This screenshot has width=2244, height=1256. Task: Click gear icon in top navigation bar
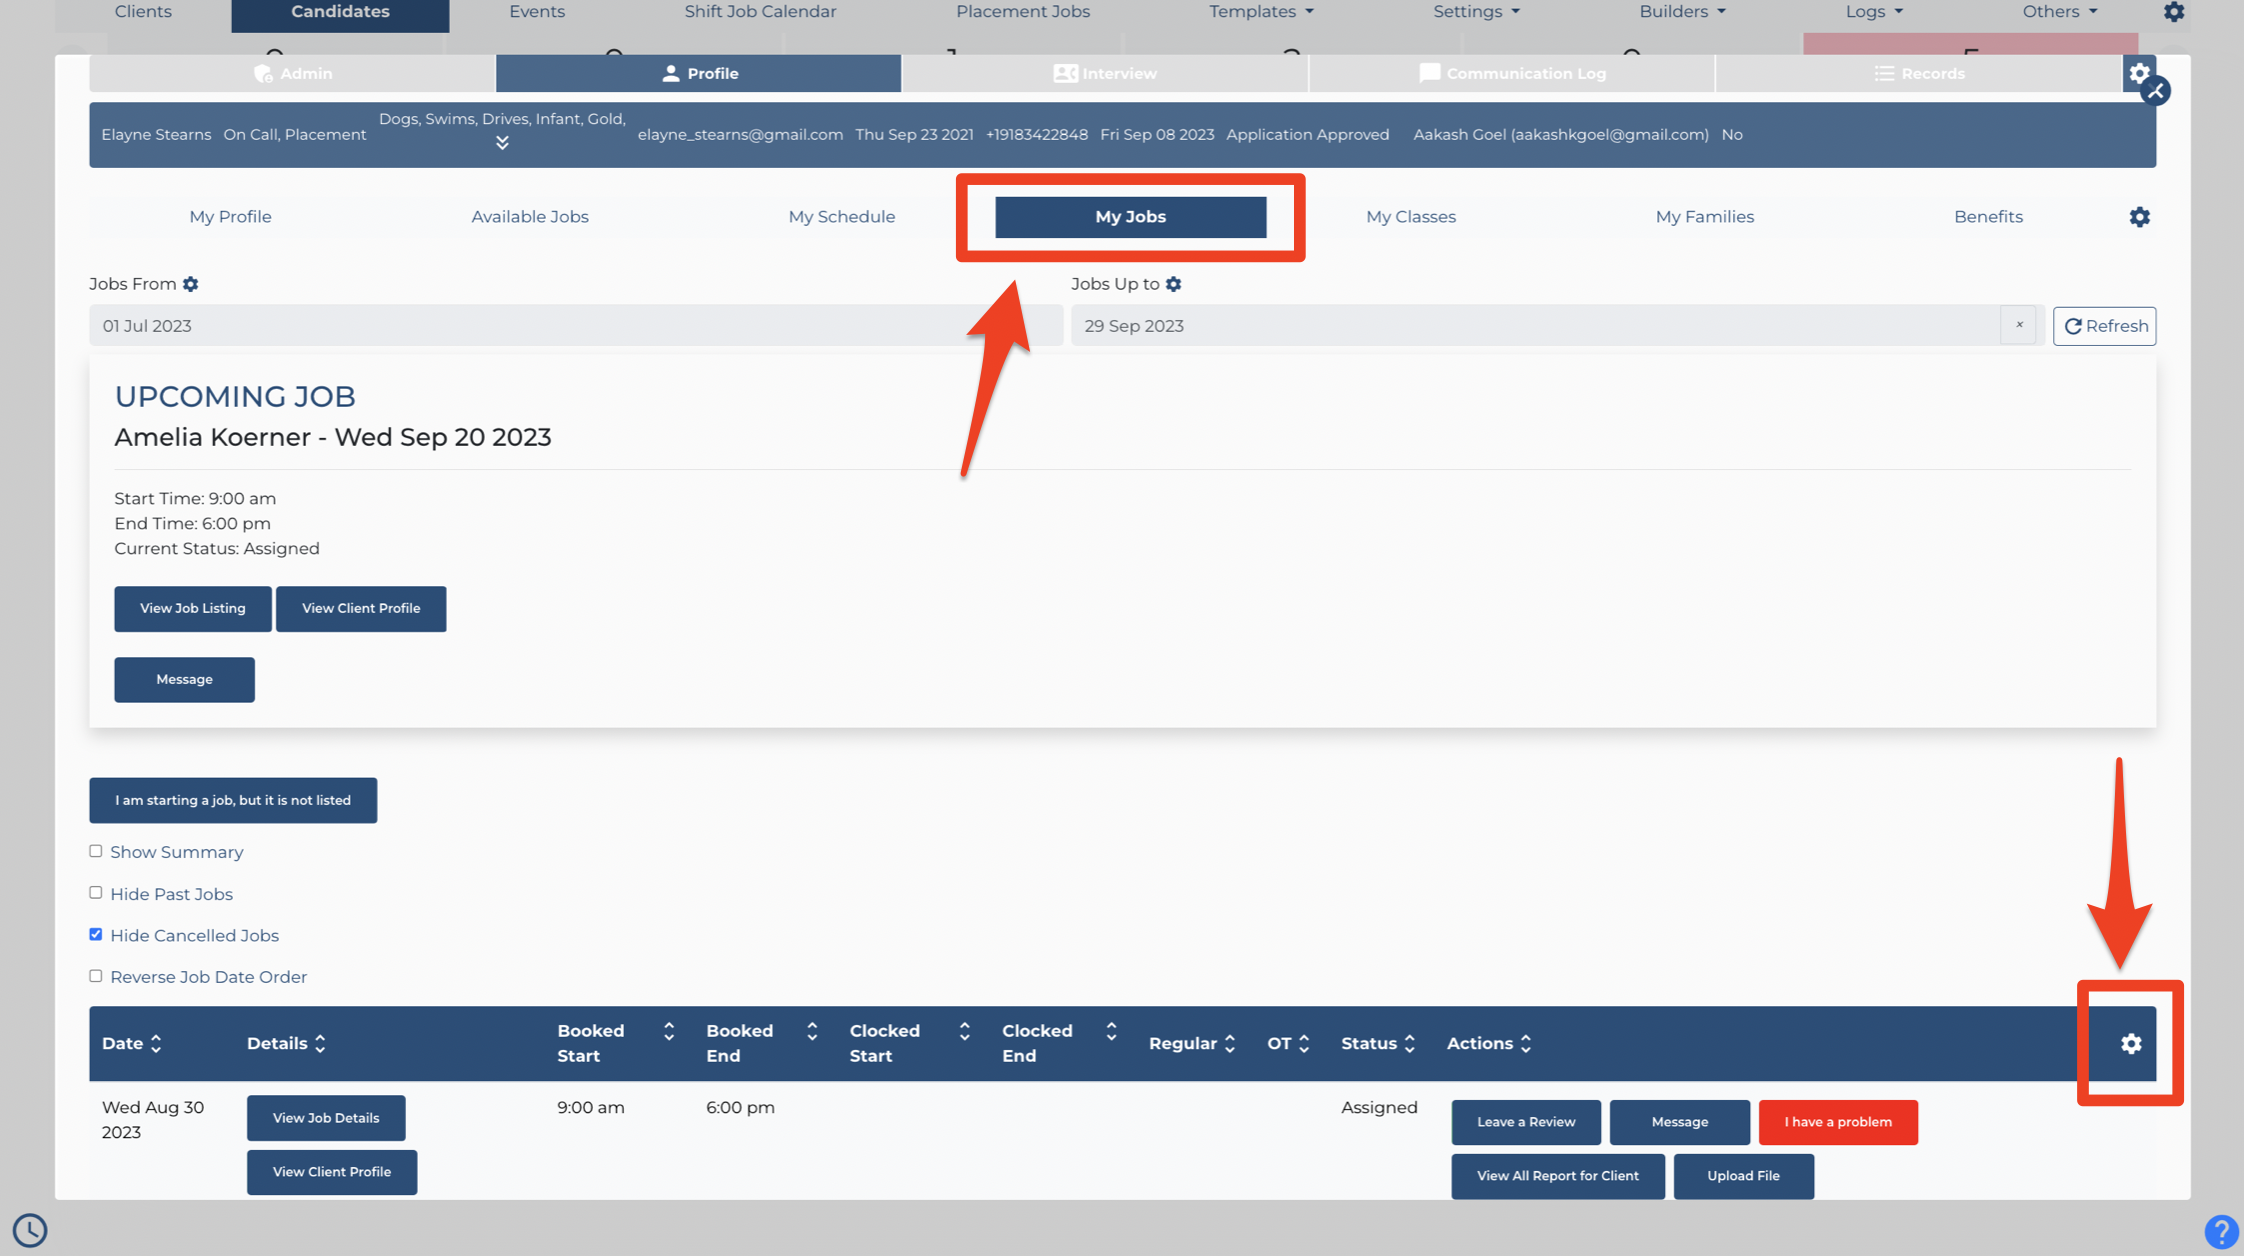click(x=2174, y=12)
